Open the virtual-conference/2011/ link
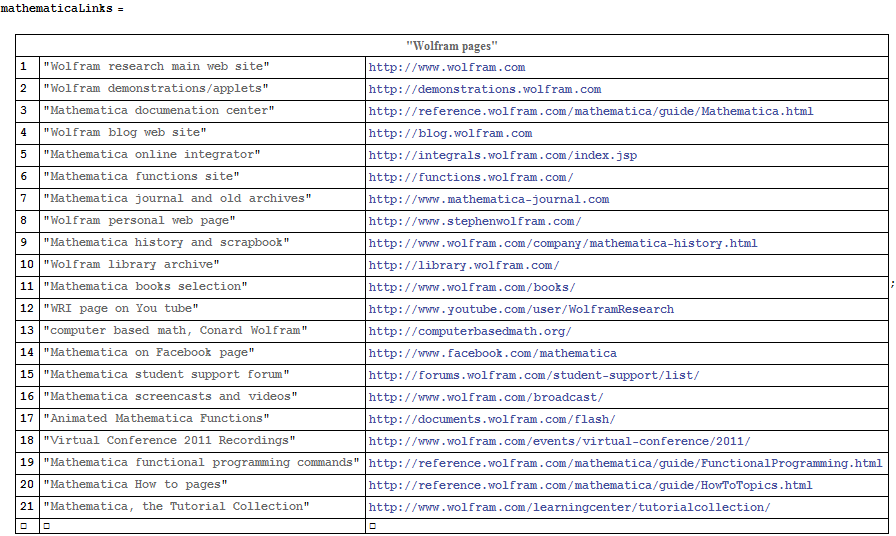Image resolution: width=896 pixels, height=536 pixels. coord(559,442)
